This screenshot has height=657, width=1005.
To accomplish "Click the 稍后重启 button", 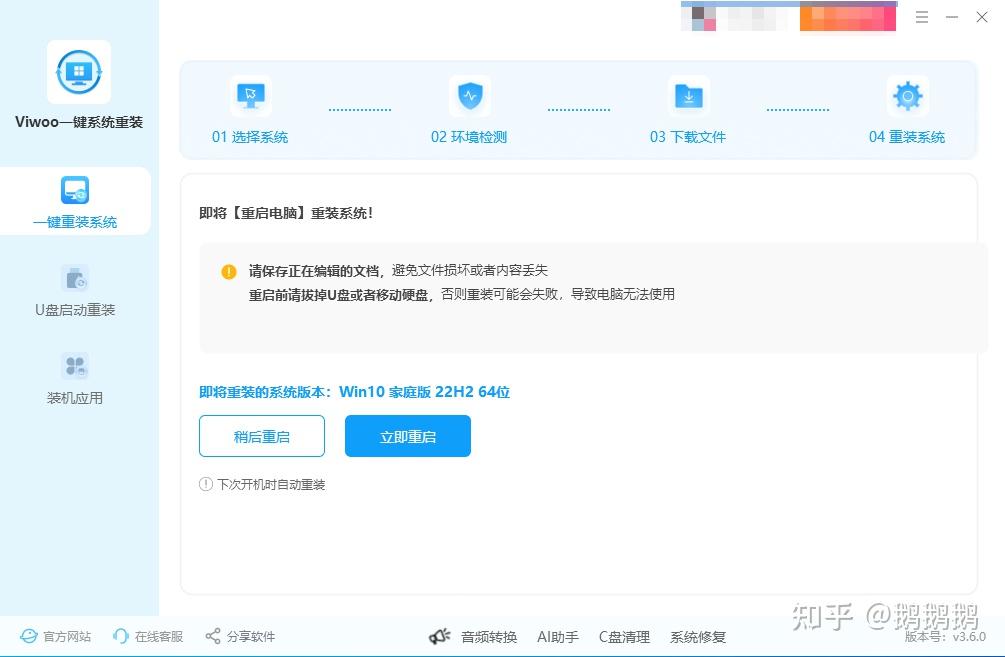I will (262, 436).
